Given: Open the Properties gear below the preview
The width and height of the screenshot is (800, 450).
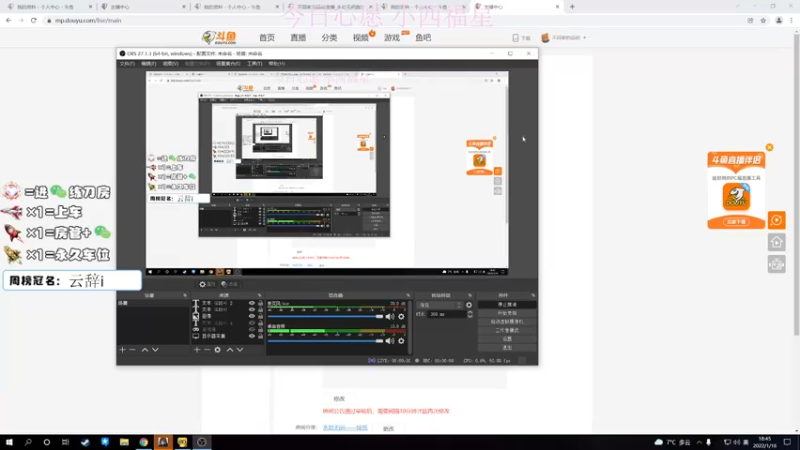Looking at the screenshot, I should coord(207,284).
